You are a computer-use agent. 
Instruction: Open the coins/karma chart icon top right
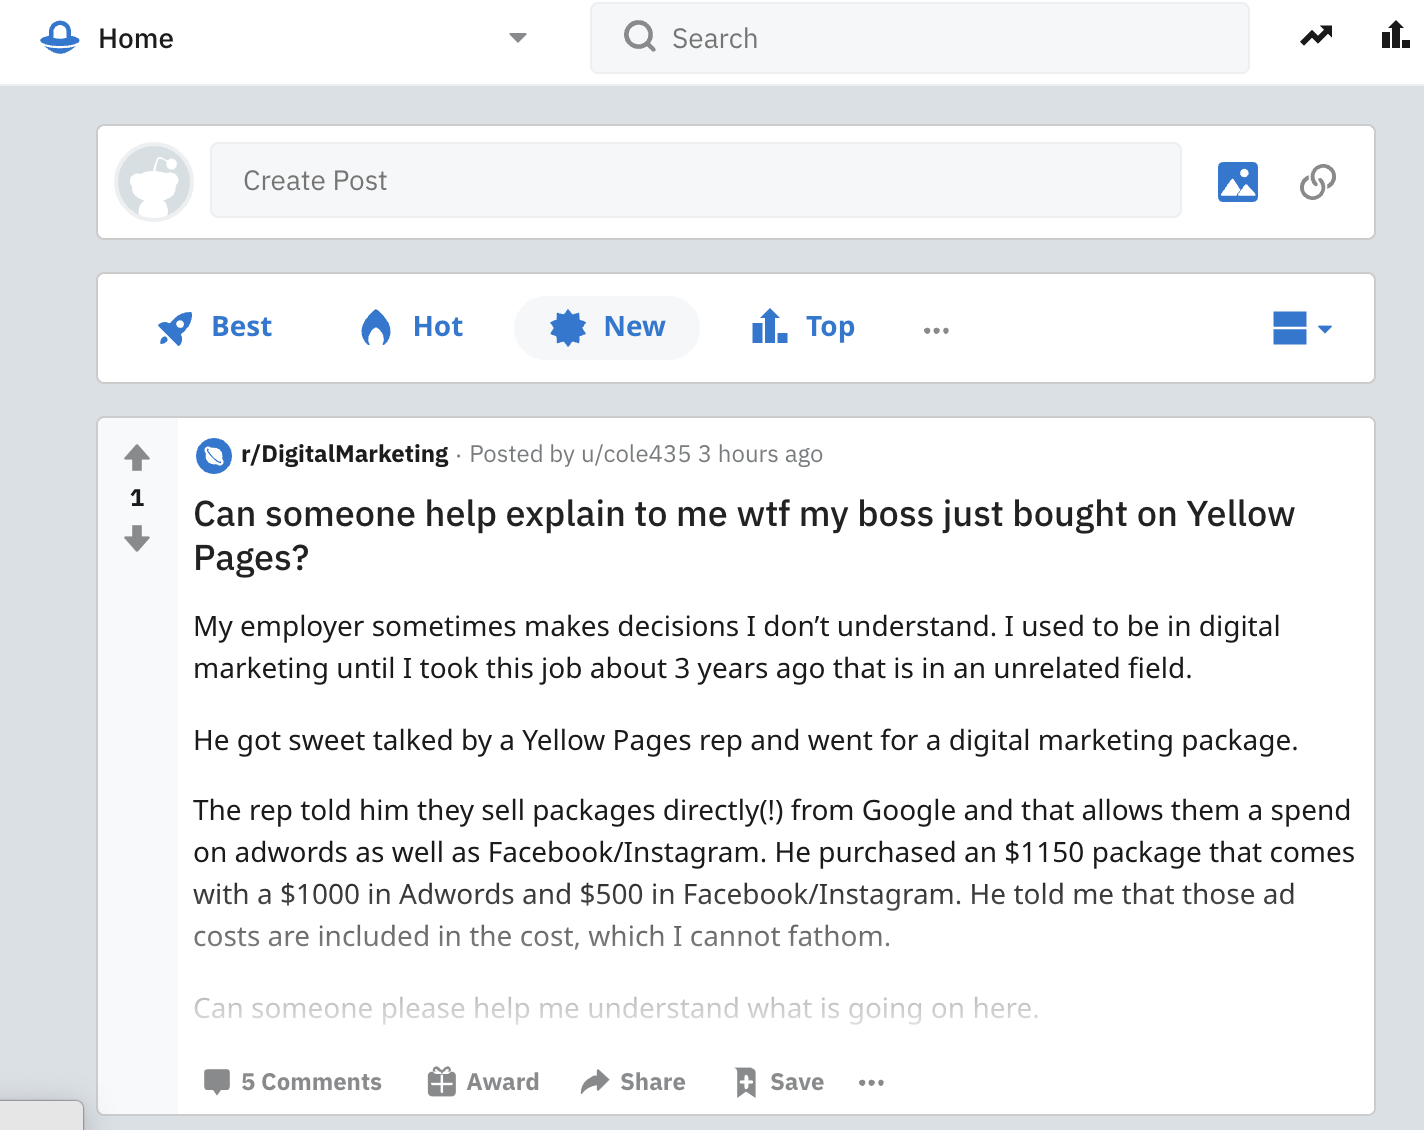coord(1394,36)
